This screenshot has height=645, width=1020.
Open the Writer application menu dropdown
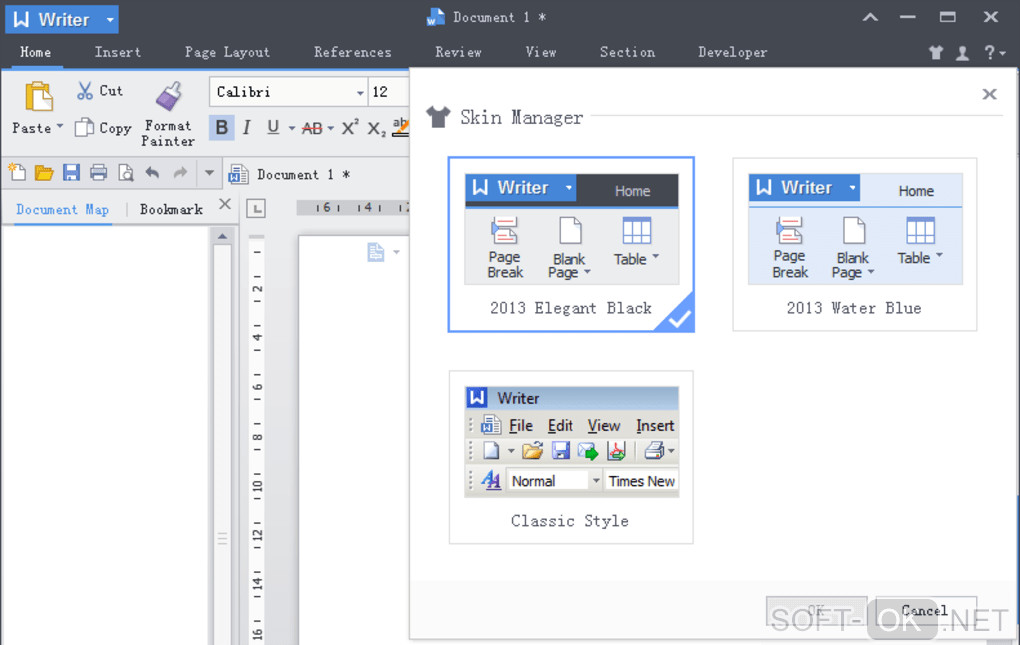tap(110, 20)
